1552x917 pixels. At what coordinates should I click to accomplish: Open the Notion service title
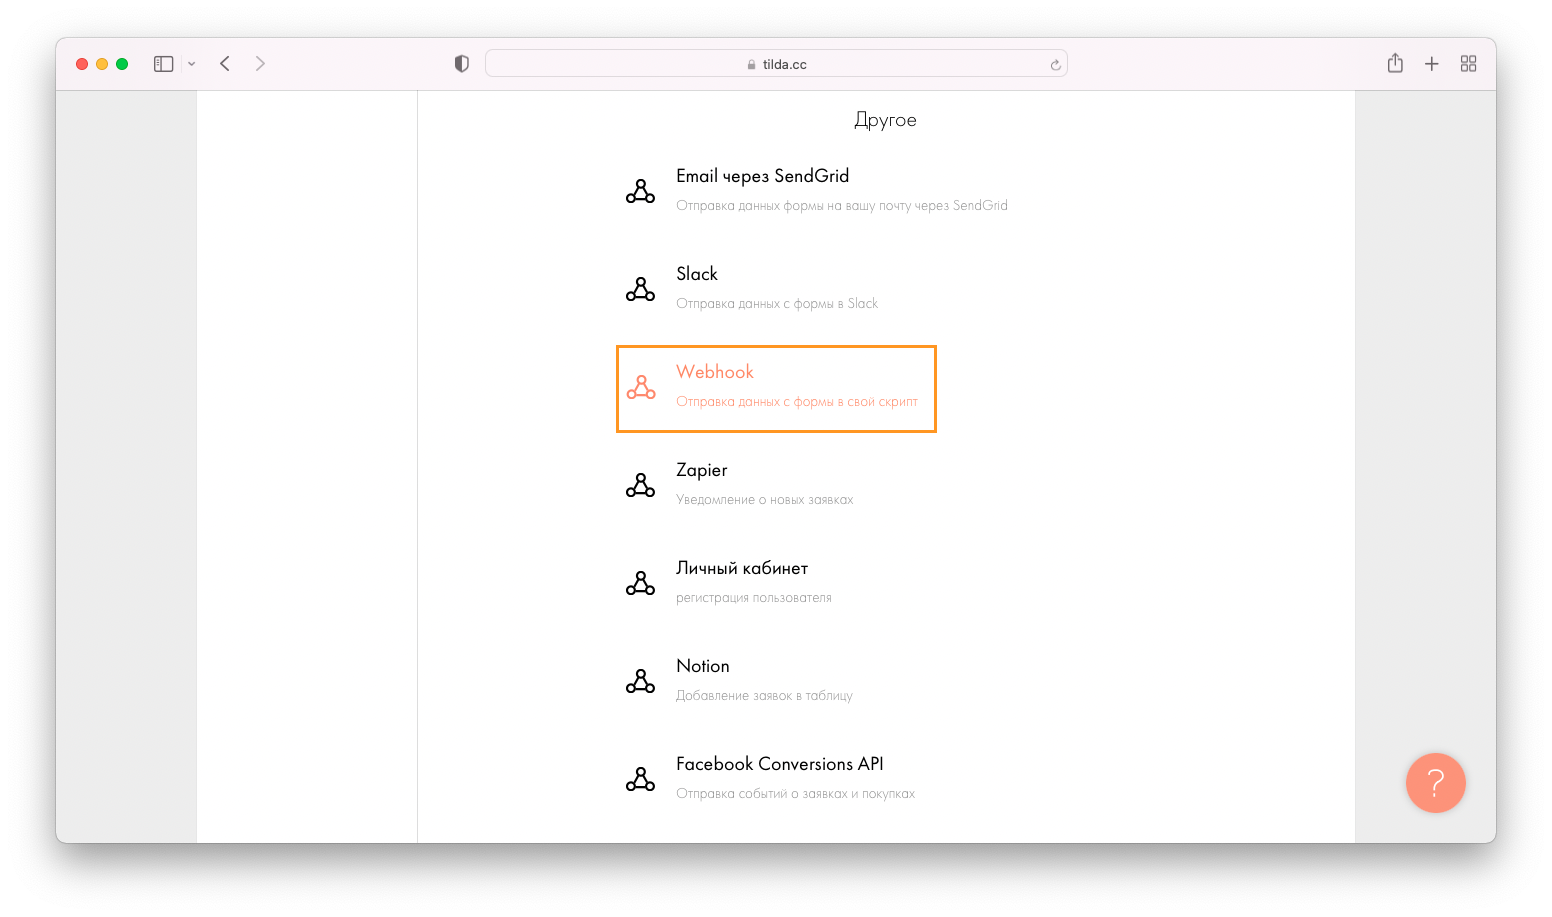click(x=703, y=666)
